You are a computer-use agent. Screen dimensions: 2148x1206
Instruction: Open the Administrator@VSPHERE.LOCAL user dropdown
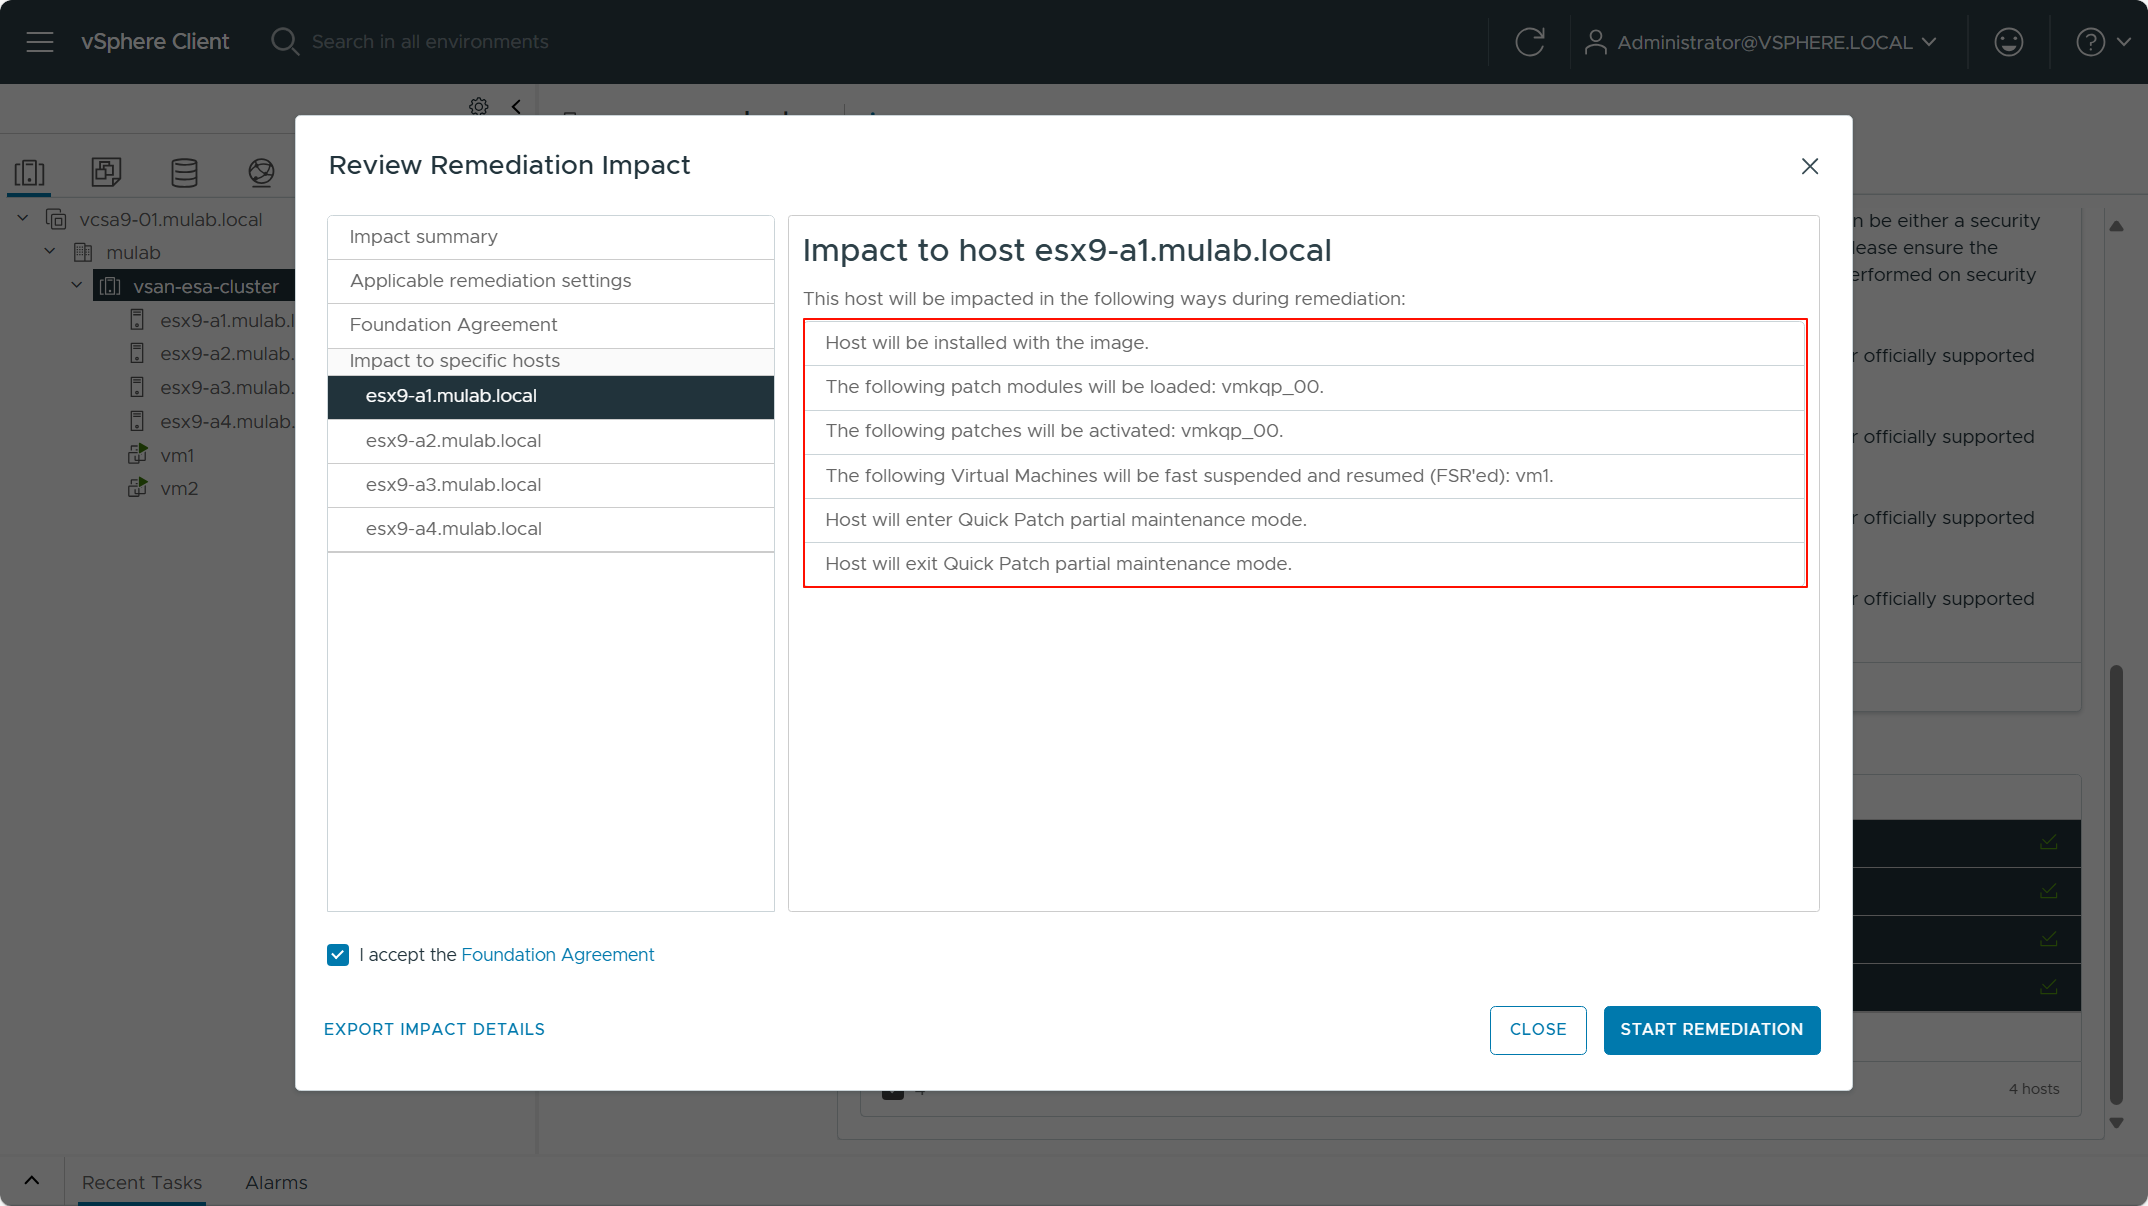point(1762,42)
